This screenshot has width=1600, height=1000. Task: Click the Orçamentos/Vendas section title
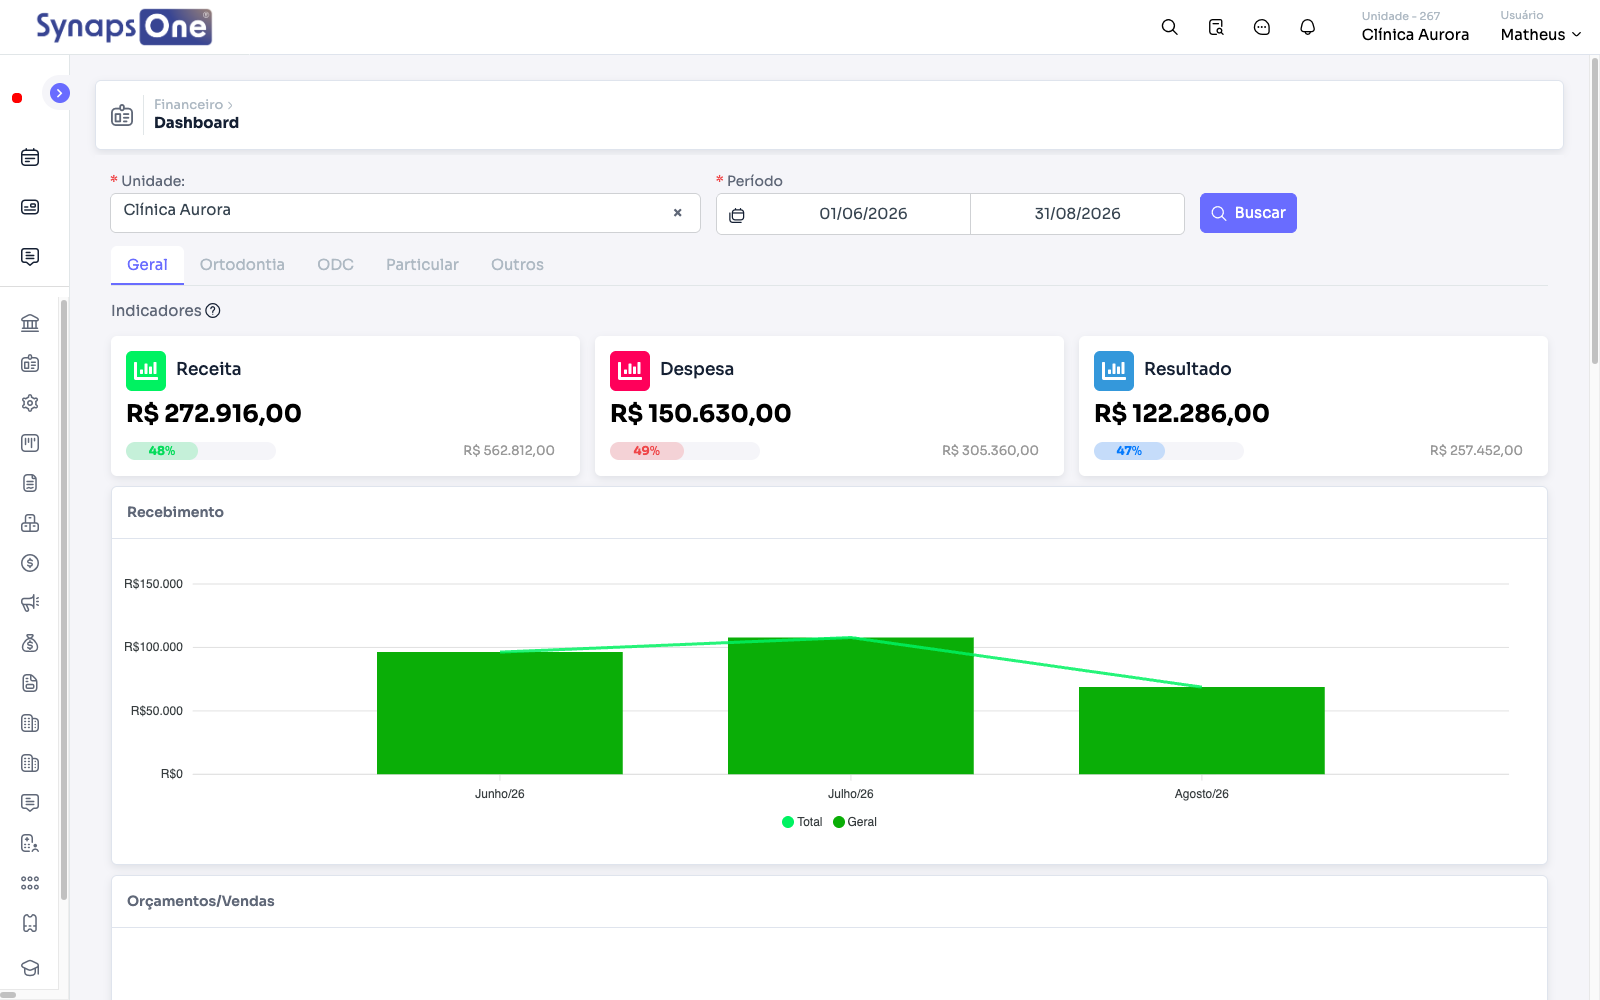point(201,901)
